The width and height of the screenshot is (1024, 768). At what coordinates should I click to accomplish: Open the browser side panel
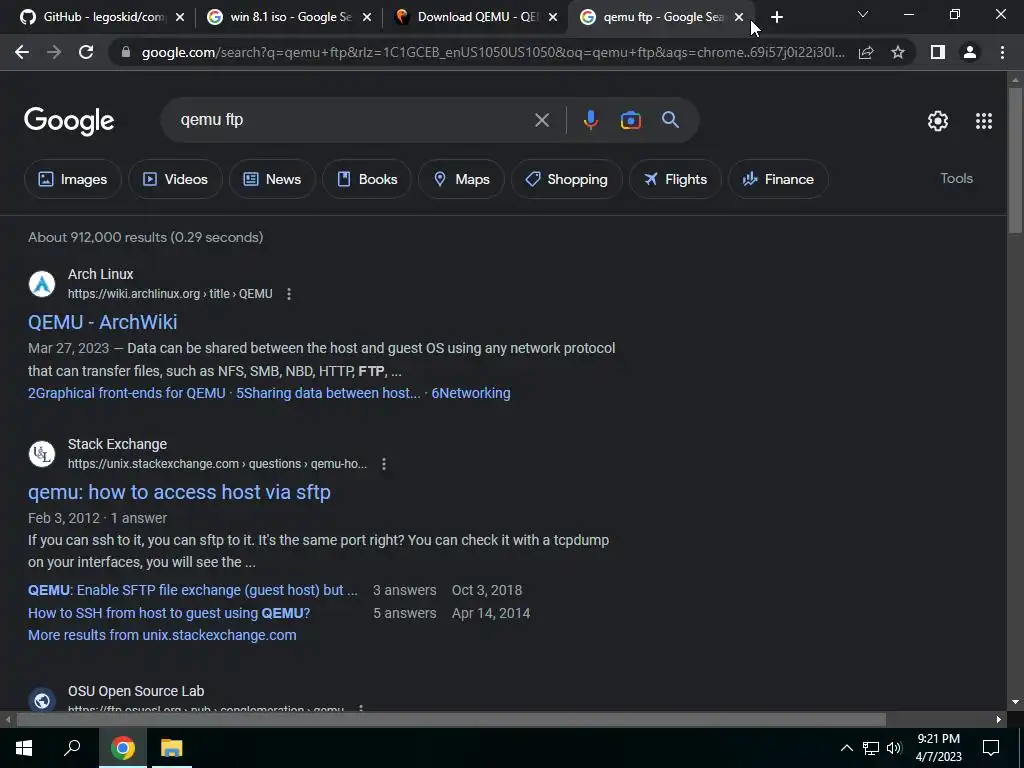938,52
